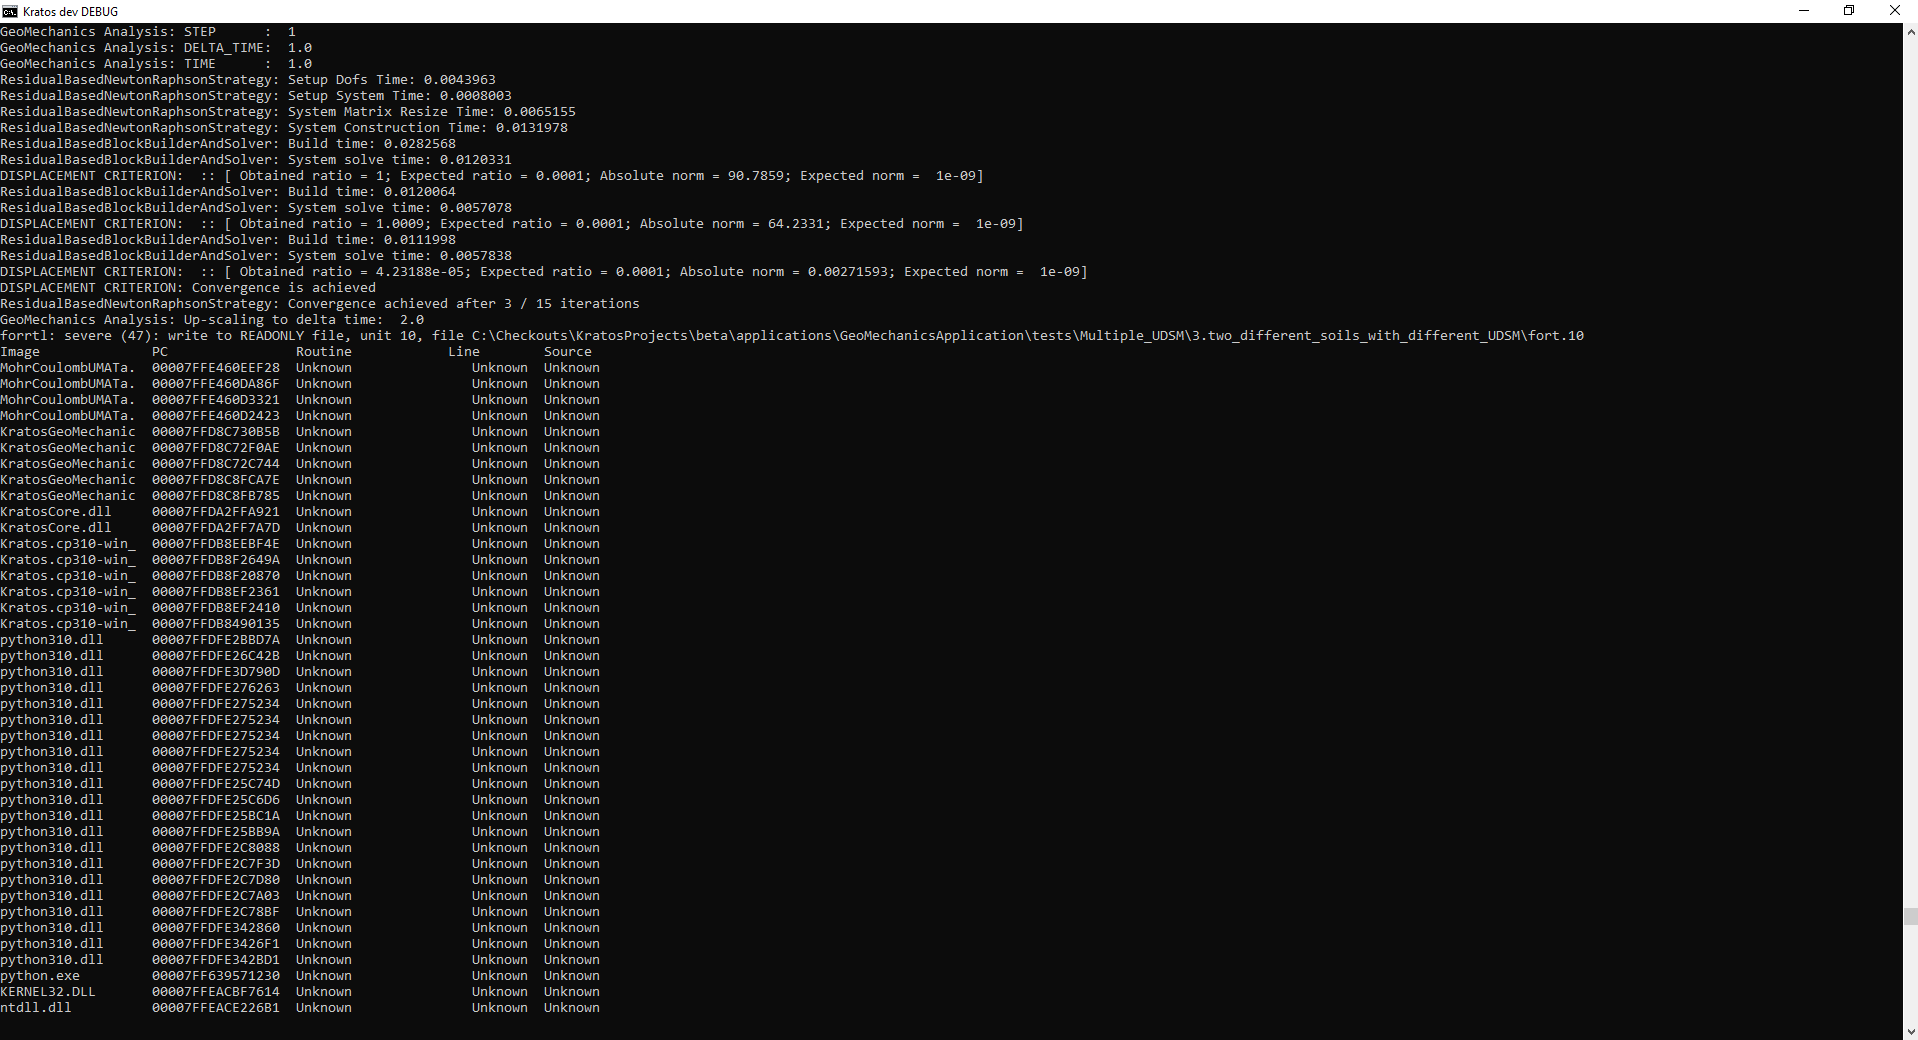Click address '00007FFDFE3D790D'
The image size is (1918, 1040).
click(216, 672)
